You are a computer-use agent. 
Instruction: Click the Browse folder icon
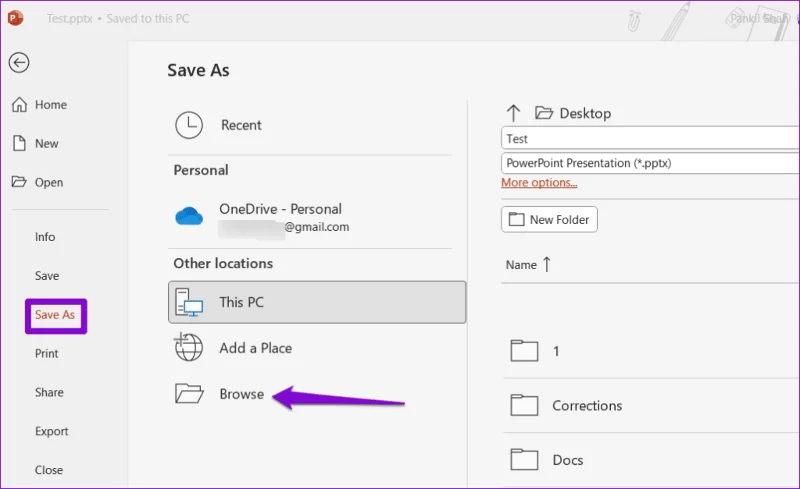coord(189,394)
